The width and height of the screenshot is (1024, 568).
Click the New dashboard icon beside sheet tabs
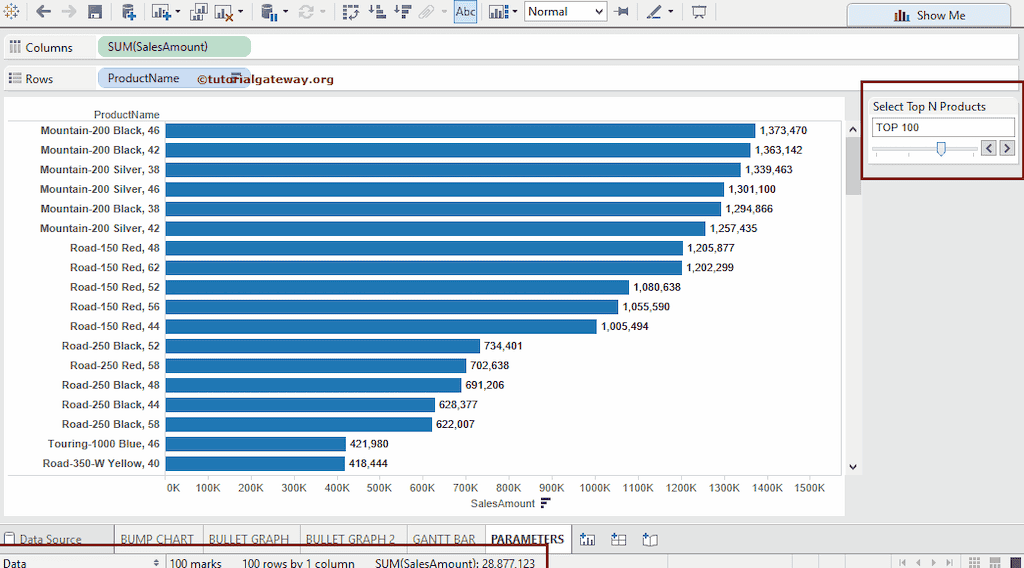pyautogui.click(x=619, y=540)
